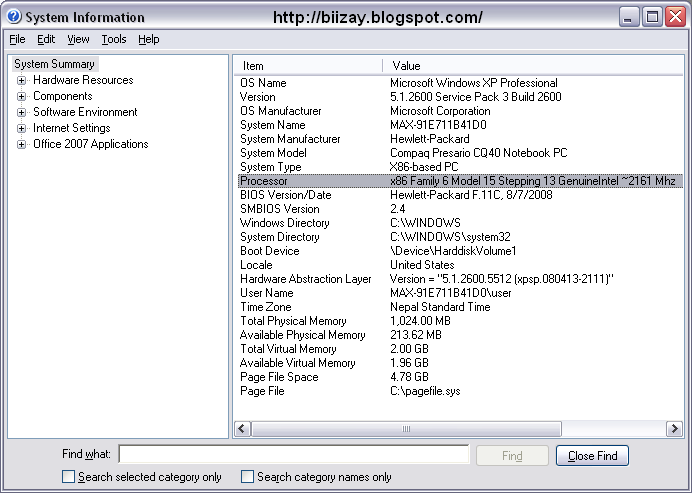Click the horizontal scrollbar left arrow

242,429
